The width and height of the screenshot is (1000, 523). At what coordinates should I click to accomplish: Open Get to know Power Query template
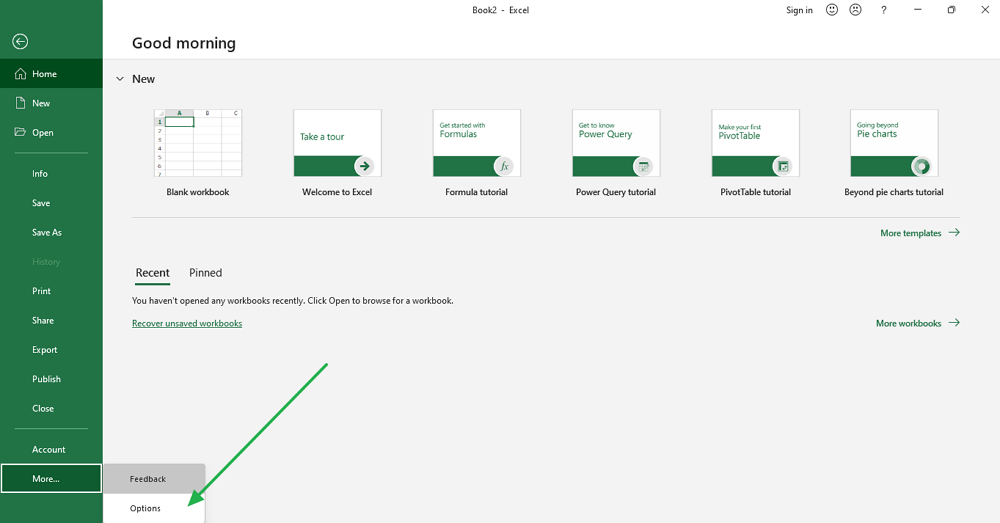point(616,143)
